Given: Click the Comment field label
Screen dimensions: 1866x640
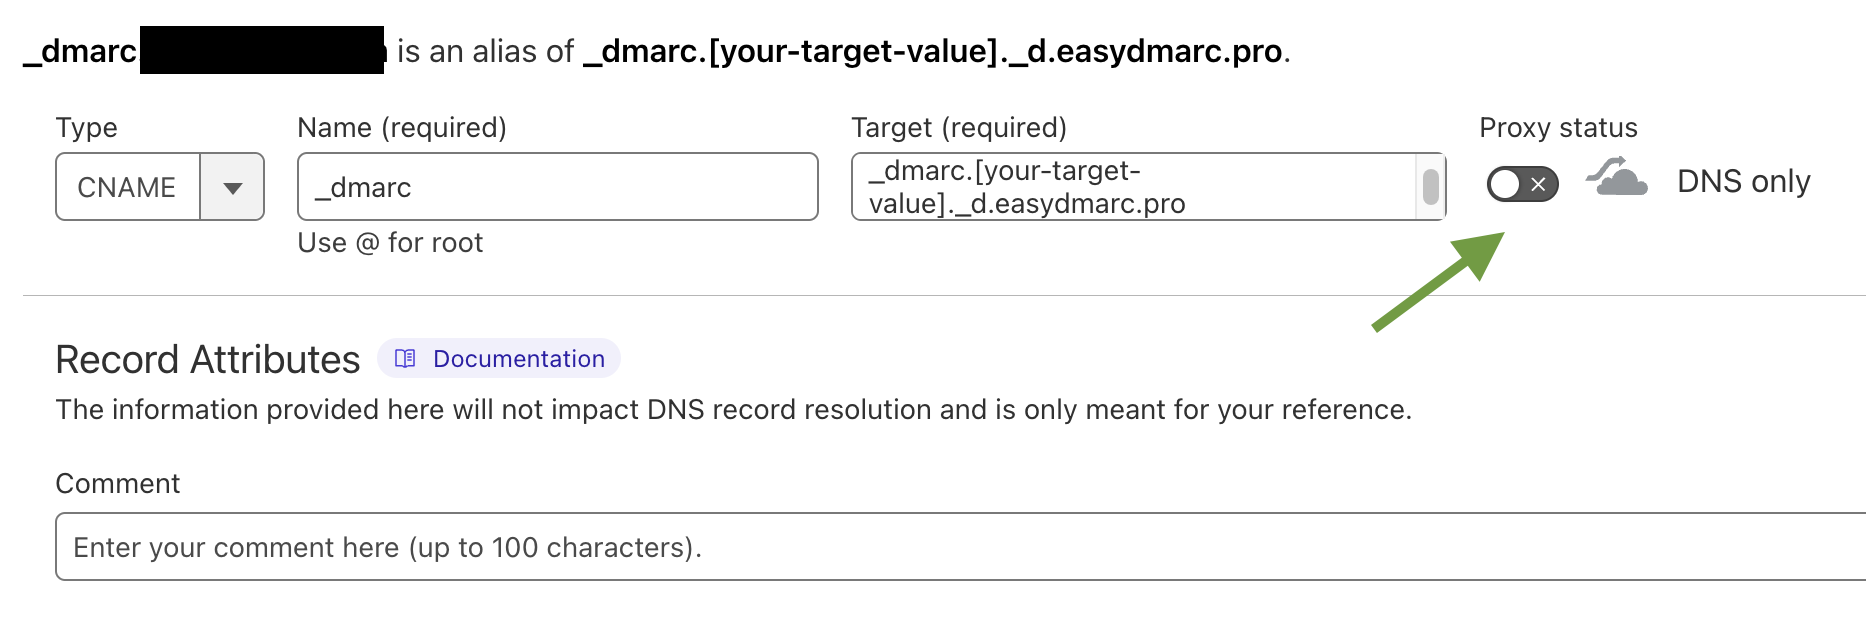Looking at the screenshot, I should point(118,484).
